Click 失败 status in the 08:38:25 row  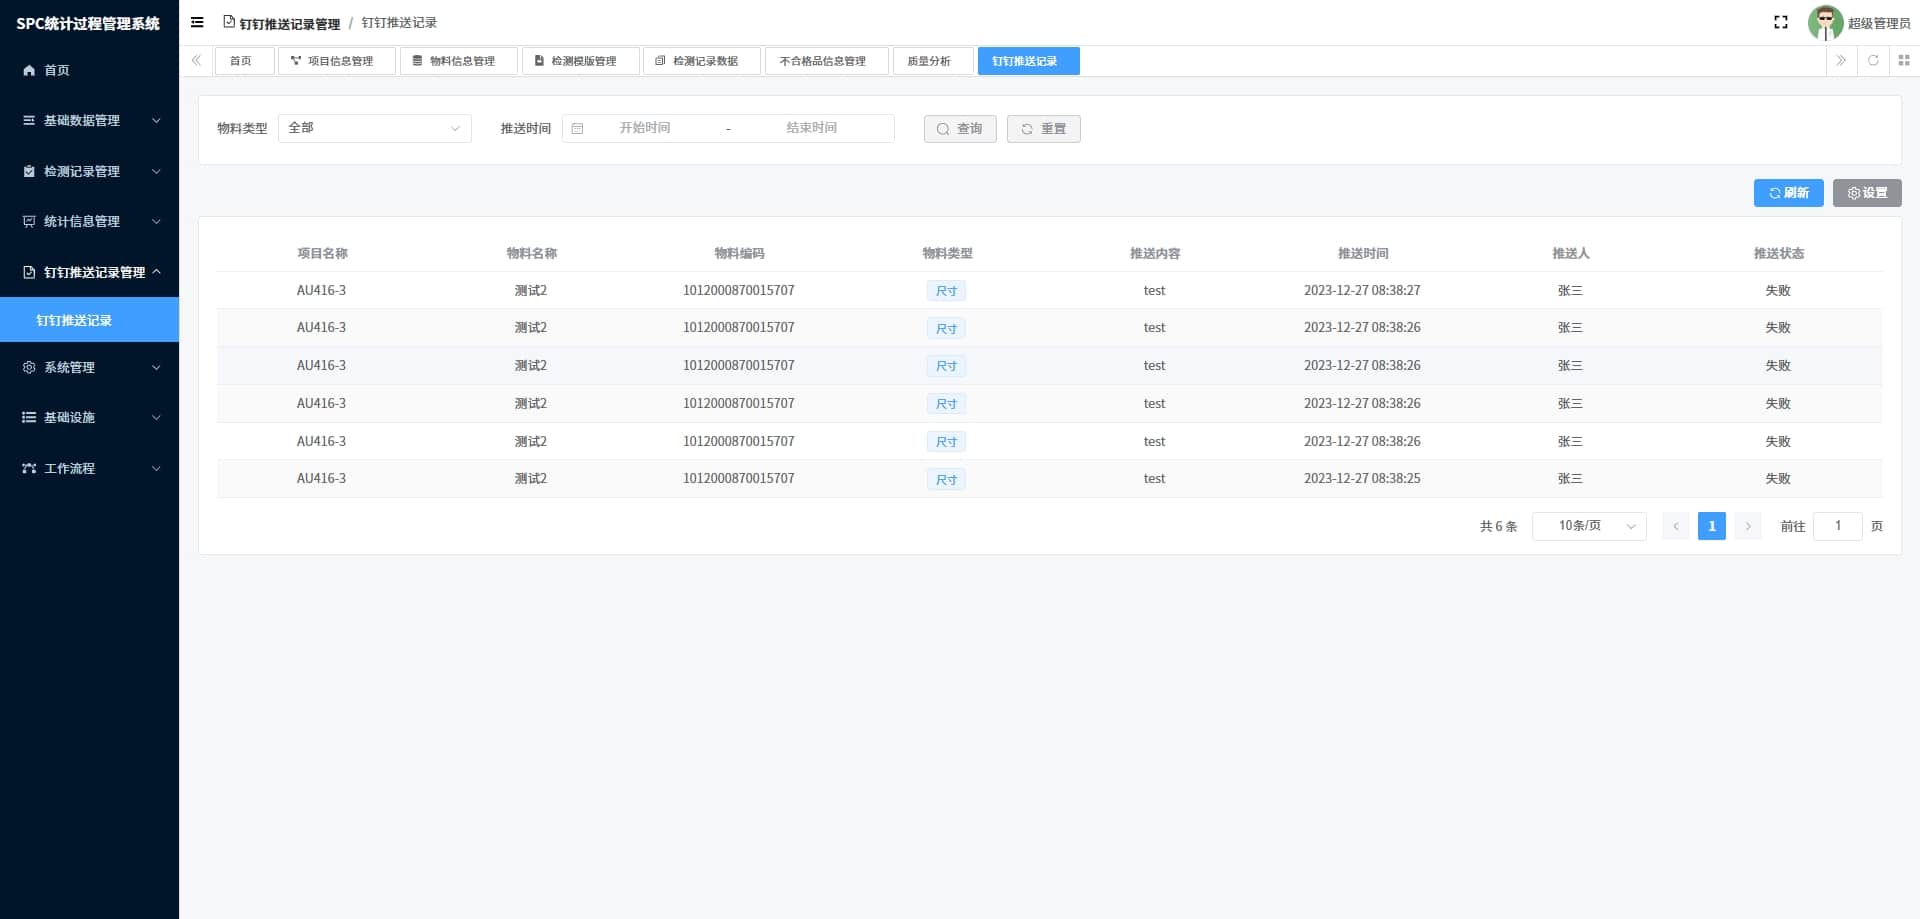click(1778, 479)
